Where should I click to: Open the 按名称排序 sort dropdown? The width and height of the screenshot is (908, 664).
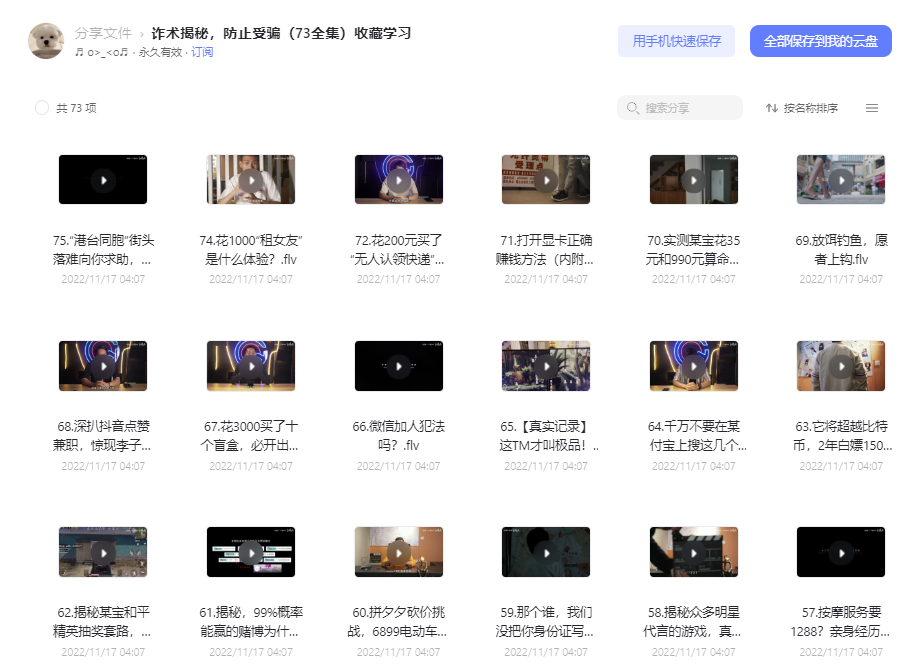click(x=810, y=108)
